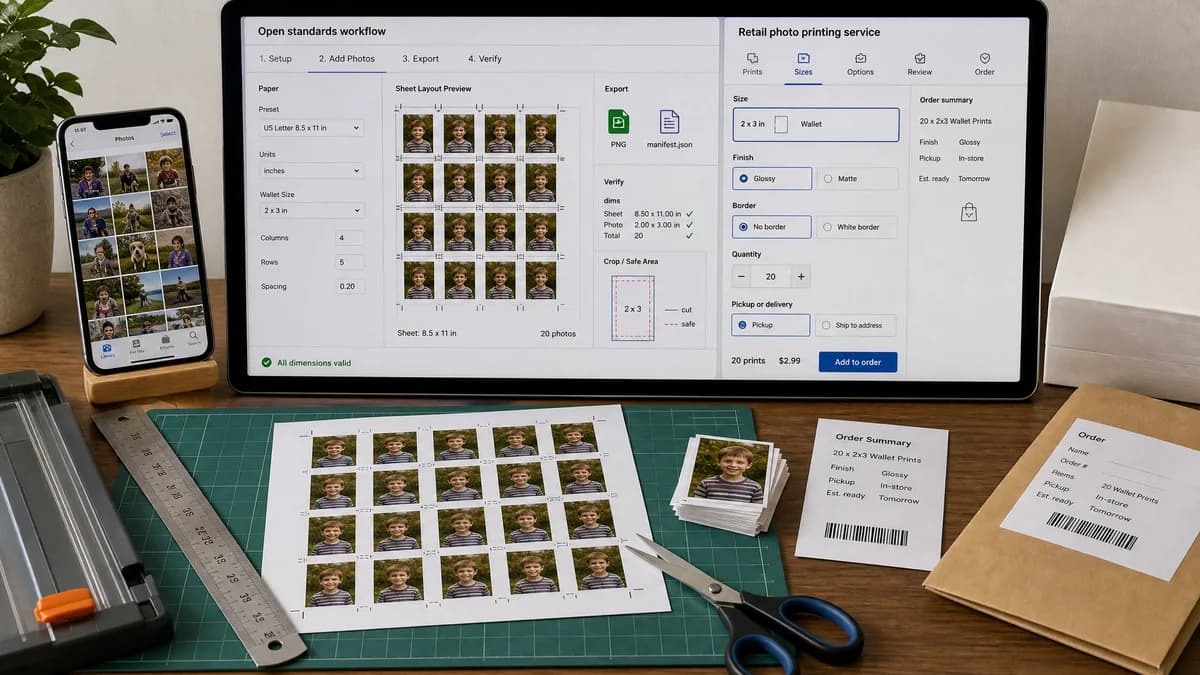
Task: Click the 'Sheet: 8.5 x 11 in' label
Action: tap(428, 334)
